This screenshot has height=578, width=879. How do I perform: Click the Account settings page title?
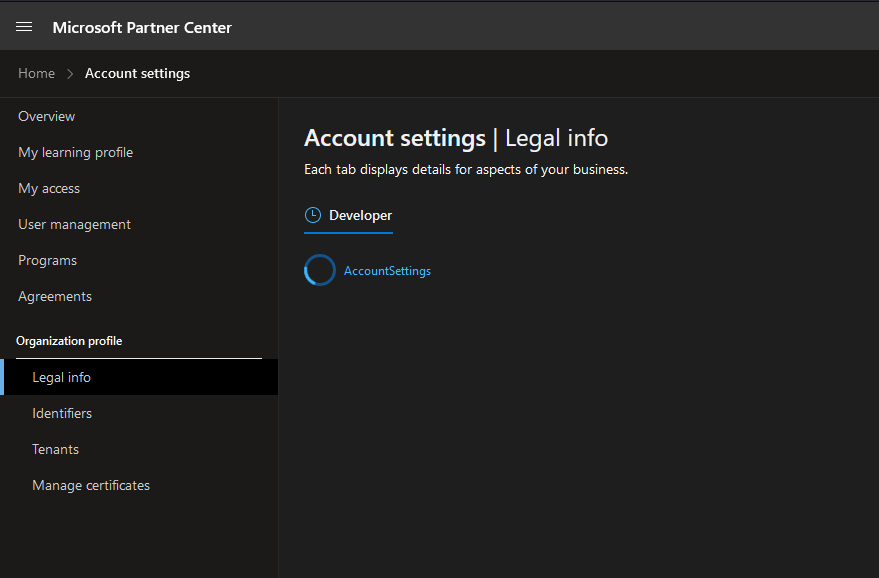(x=389, y=138)
